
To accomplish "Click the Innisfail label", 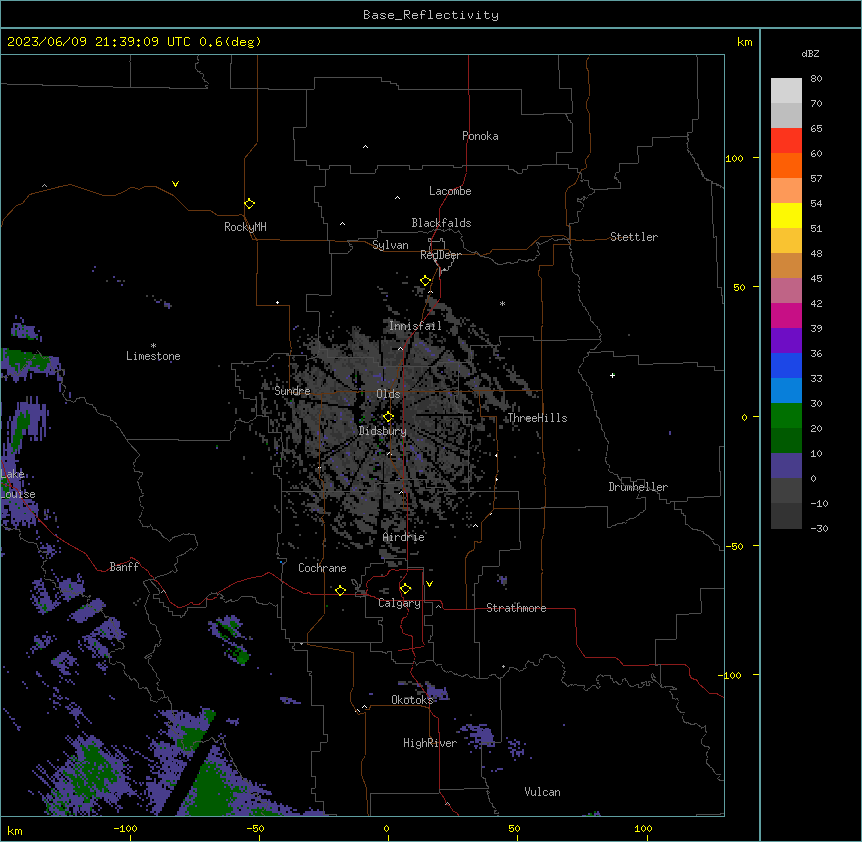I will click(x=415, y=326).
